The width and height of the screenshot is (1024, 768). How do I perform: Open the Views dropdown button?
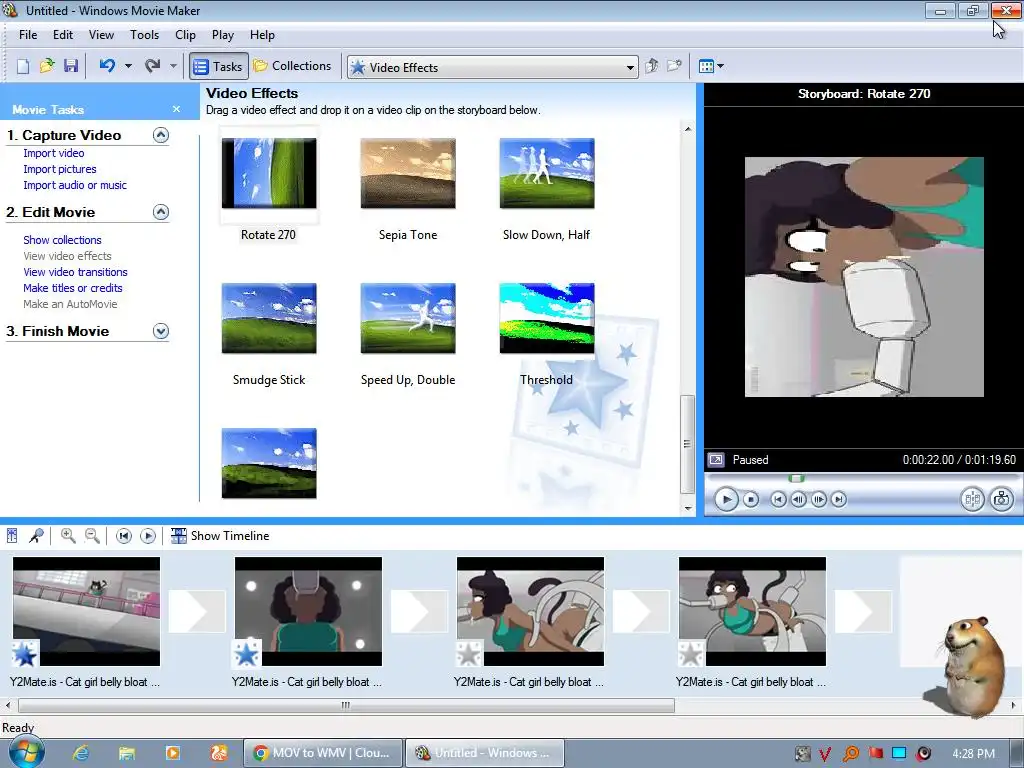click(711, 66)
